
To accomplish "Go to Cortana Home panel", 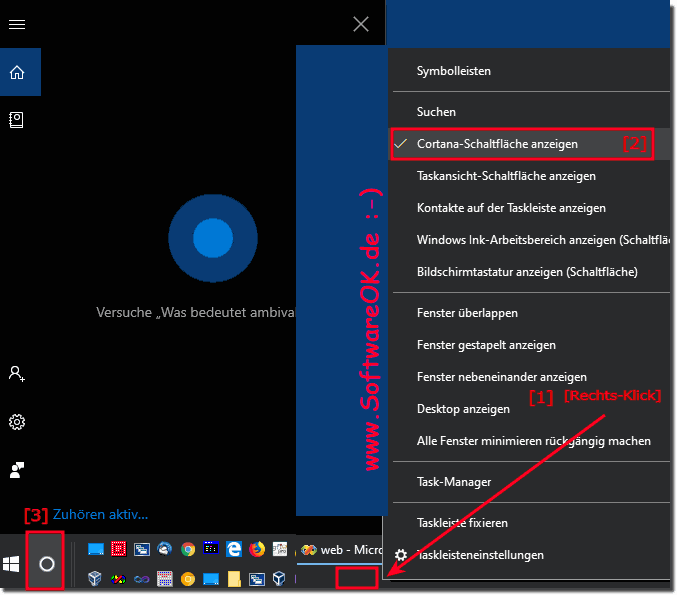I will 20,72.
